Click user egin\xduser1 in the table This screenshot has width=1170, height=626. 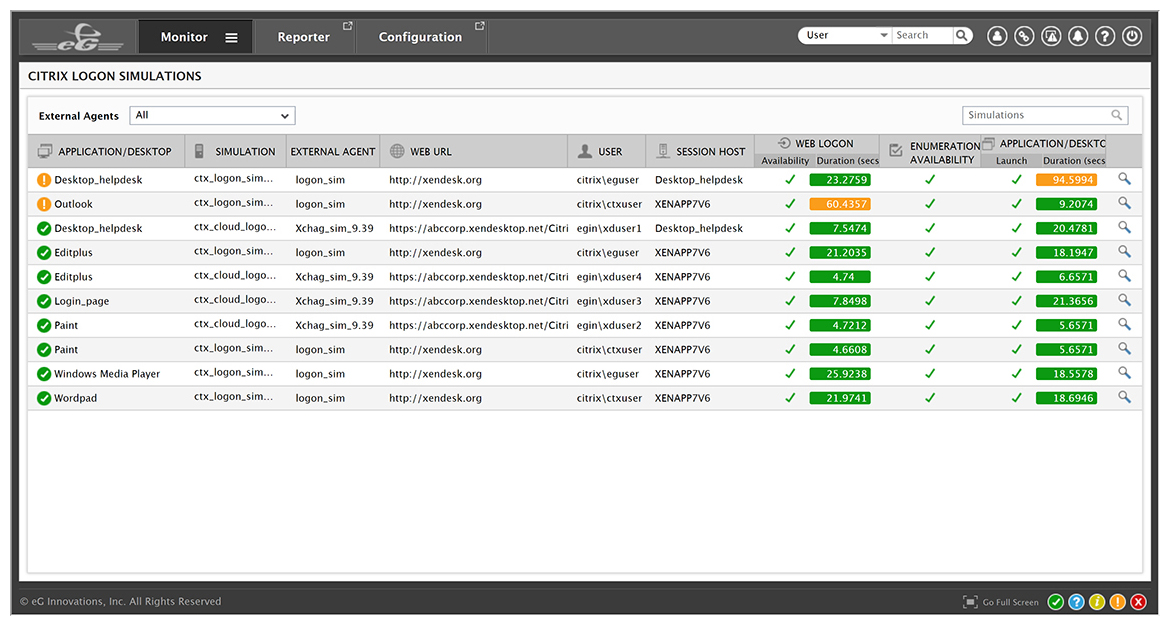tap(609, 228)
